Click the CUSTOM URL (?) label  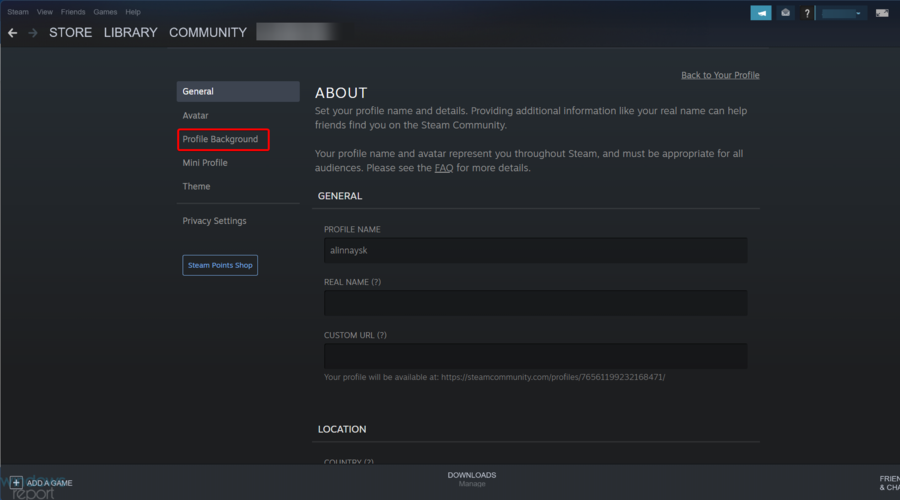pyautogui.click(x=355, y=335)
